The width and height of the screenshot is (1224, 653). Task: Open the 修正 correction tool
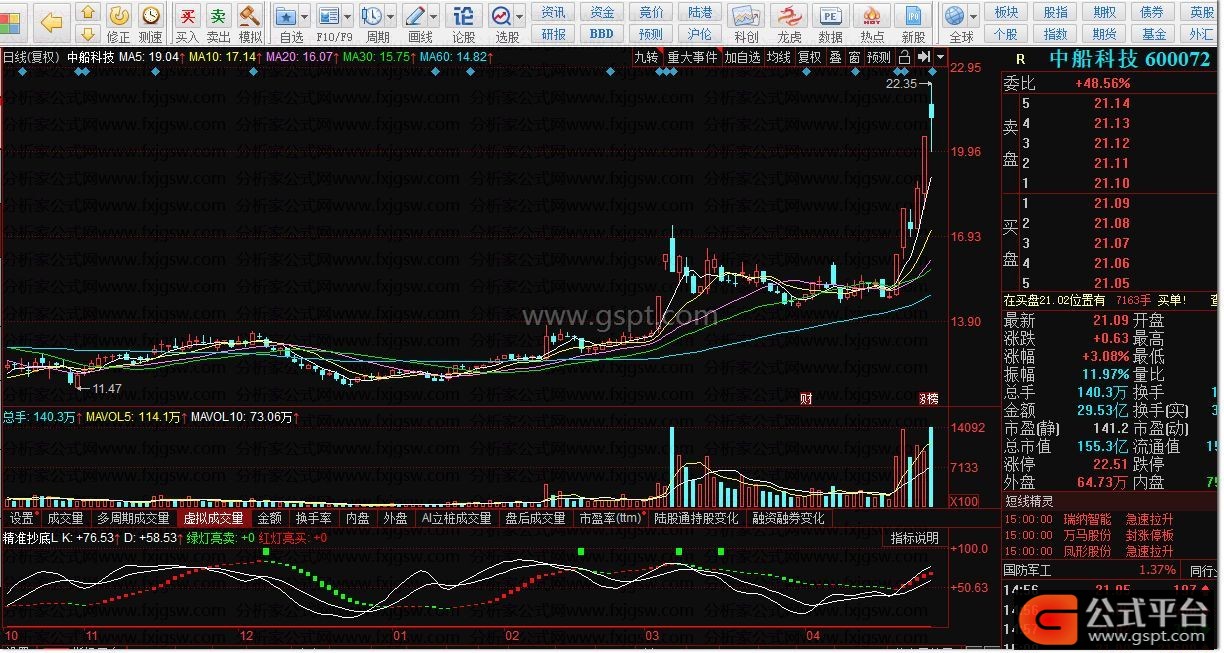click(x=119, y=23)
